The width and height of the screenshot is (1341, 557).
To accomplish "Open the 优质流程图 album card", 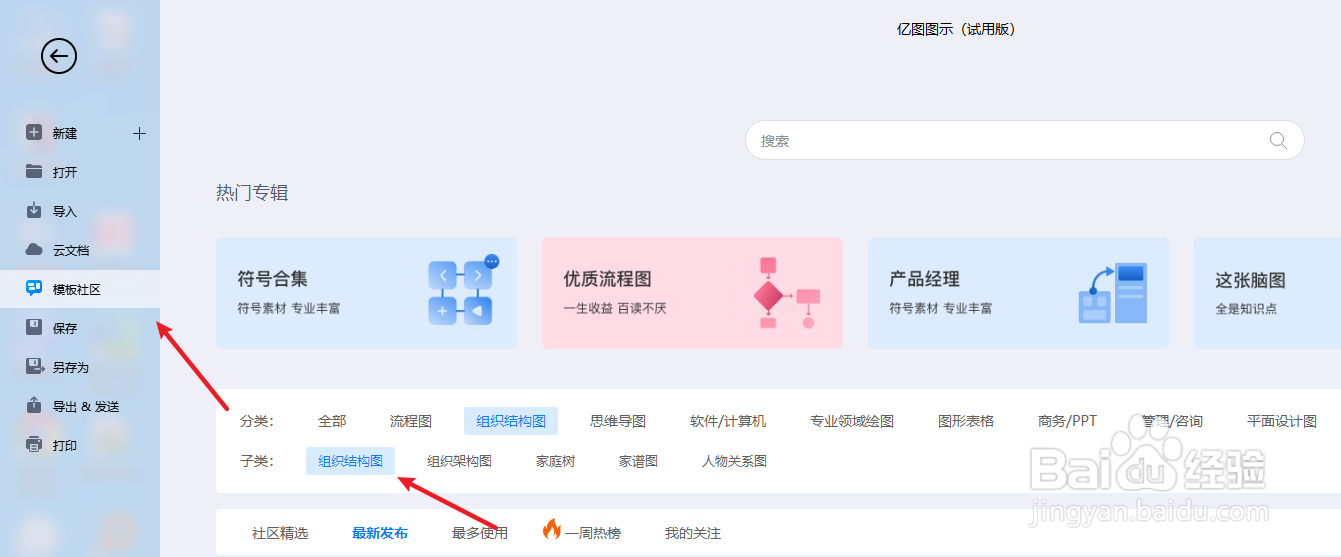I will click(692, 293).
